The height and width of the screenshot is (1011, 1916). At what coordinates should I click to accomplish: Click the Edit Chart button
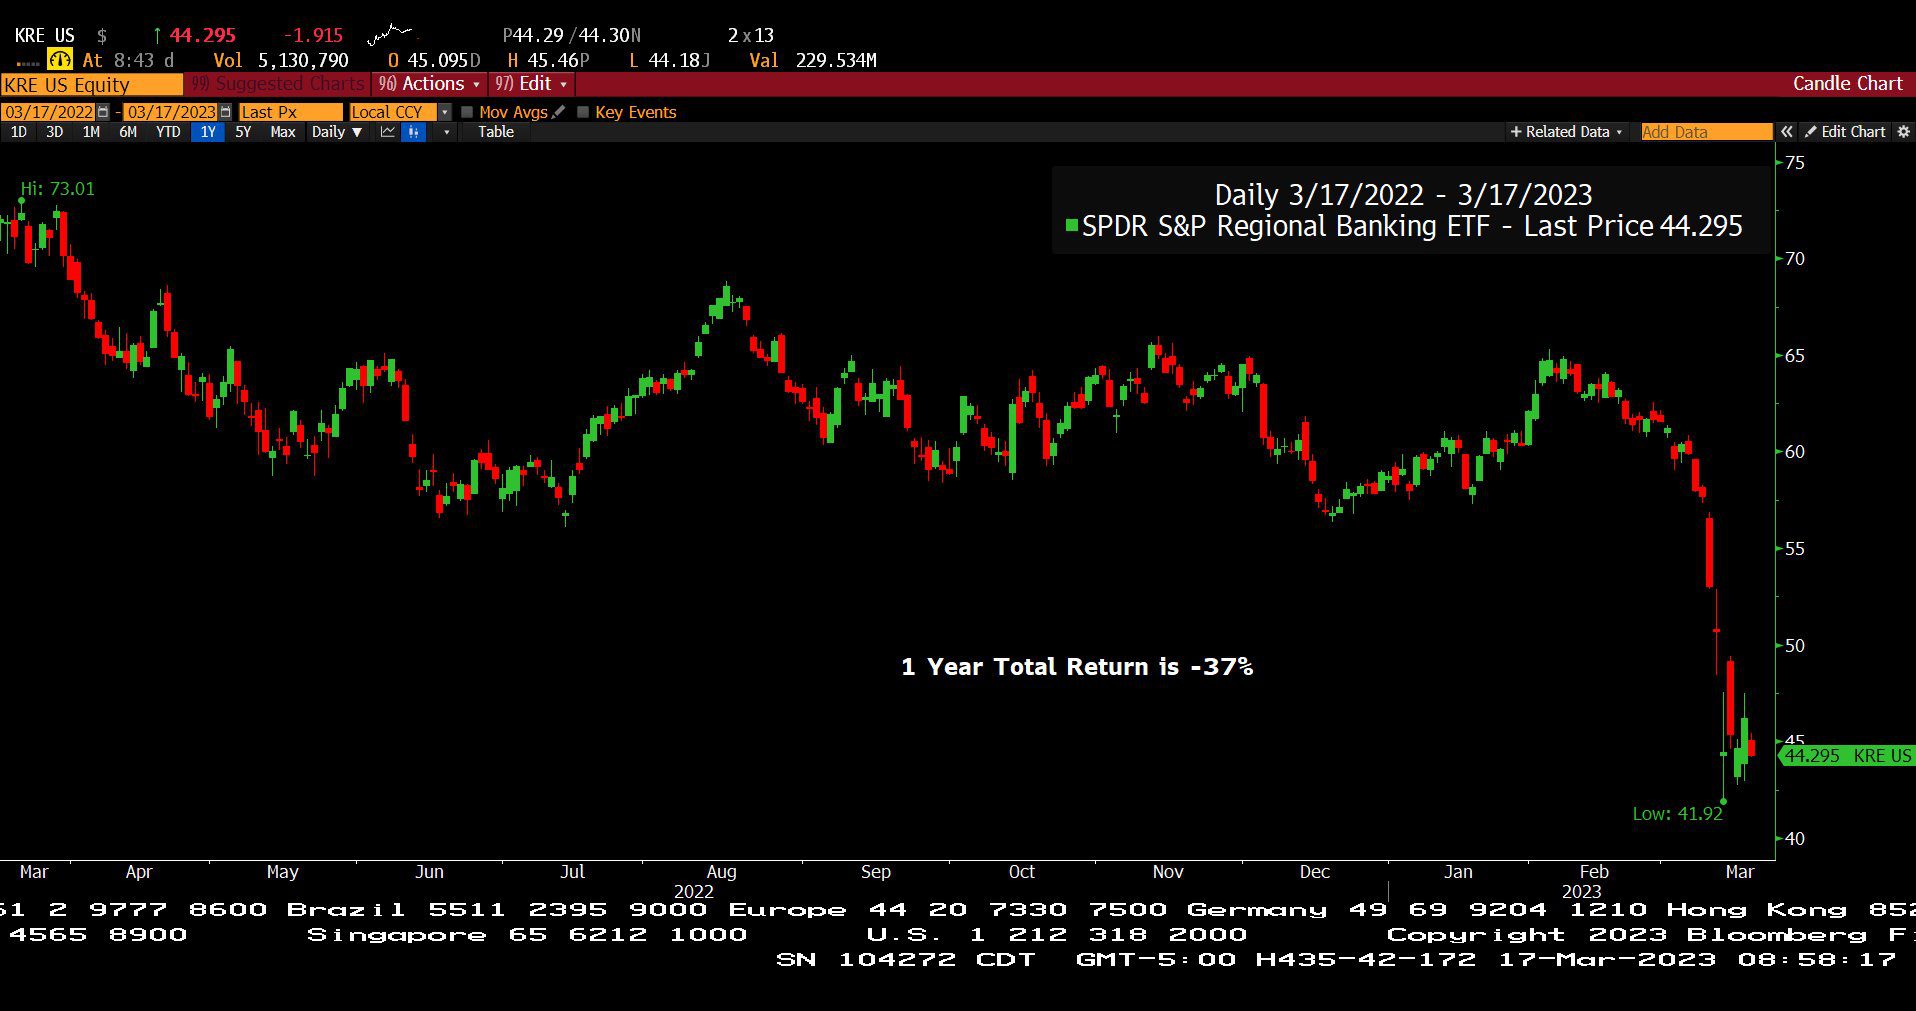[1845, 132]
